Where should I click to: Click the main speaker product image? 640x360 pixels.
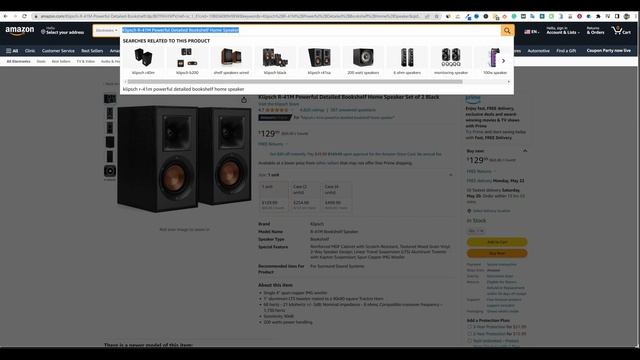pyautogui.click(x=184, y=159)
